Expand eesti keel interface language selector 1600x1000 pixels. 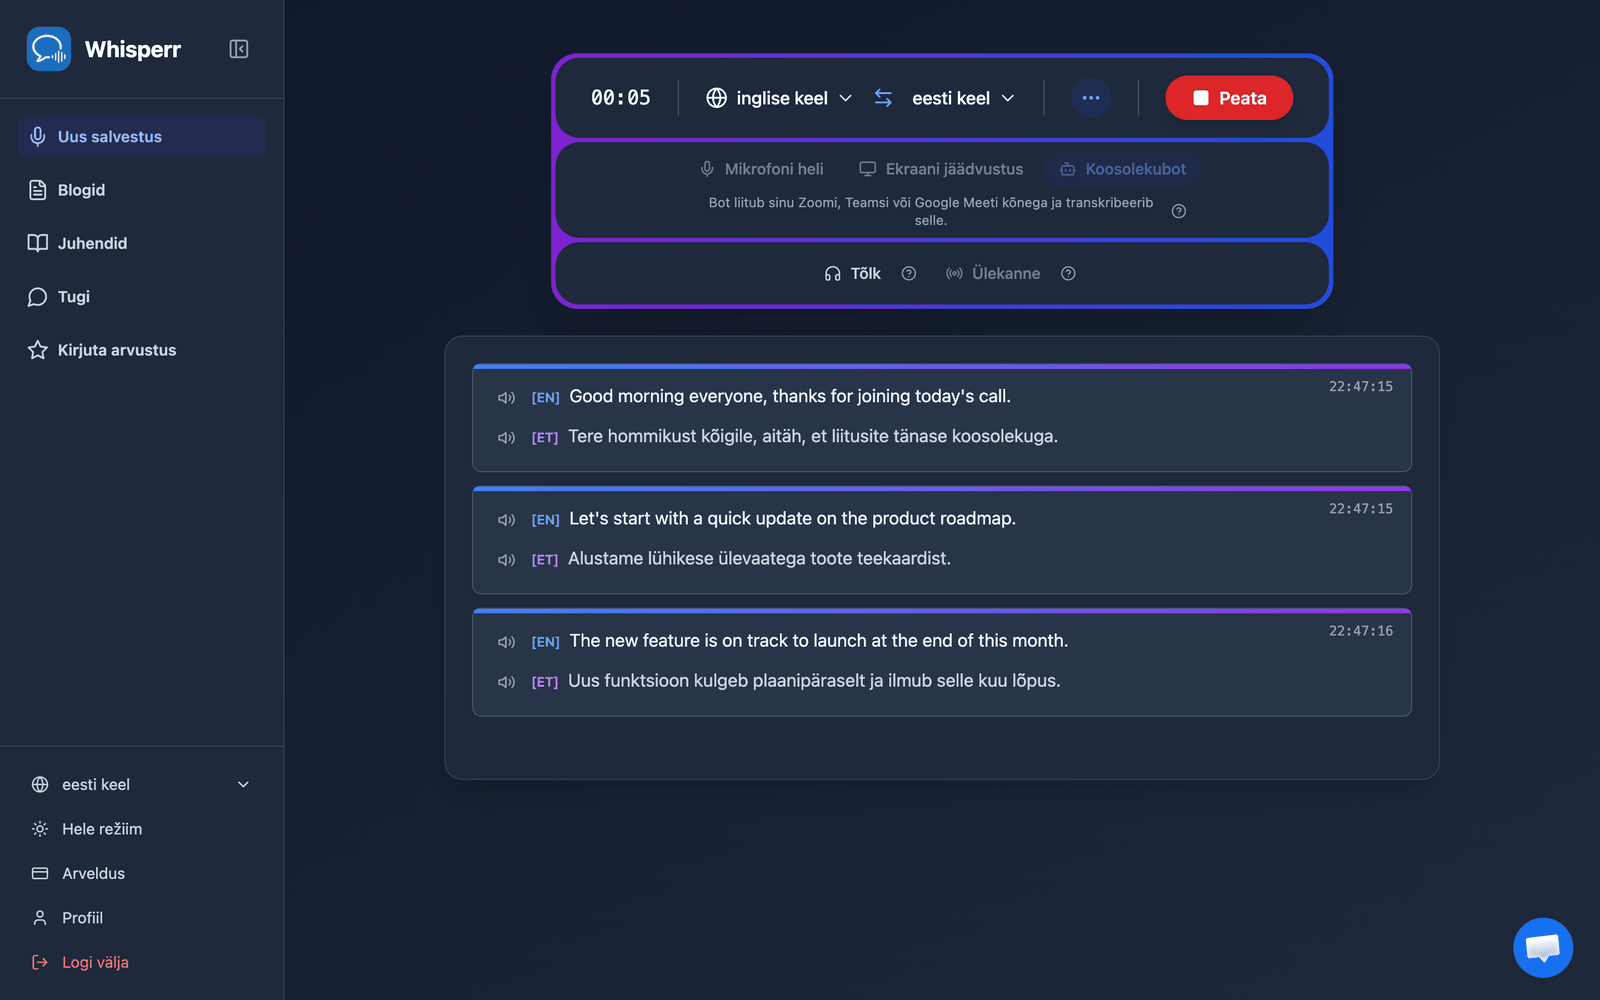(x=141, y=785)
